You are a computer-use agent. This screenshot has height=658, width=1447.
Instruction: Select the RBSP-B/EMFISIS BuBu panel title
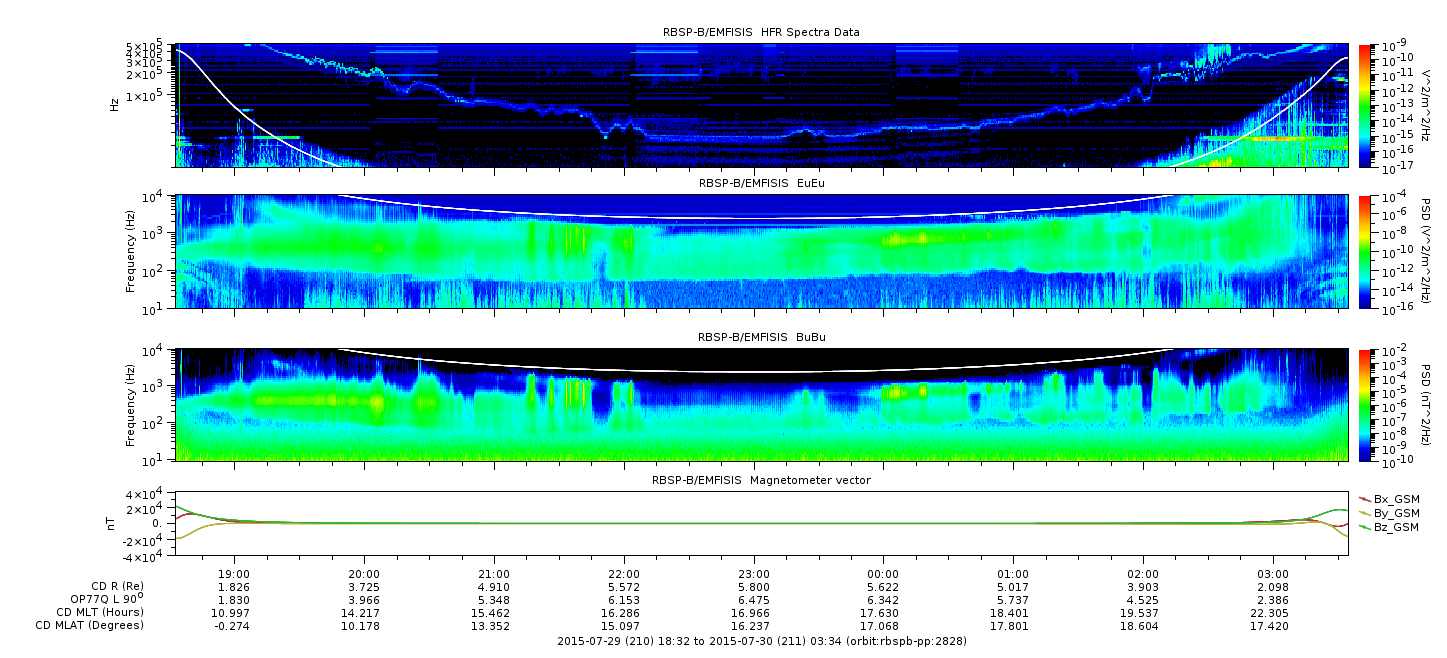761,338
